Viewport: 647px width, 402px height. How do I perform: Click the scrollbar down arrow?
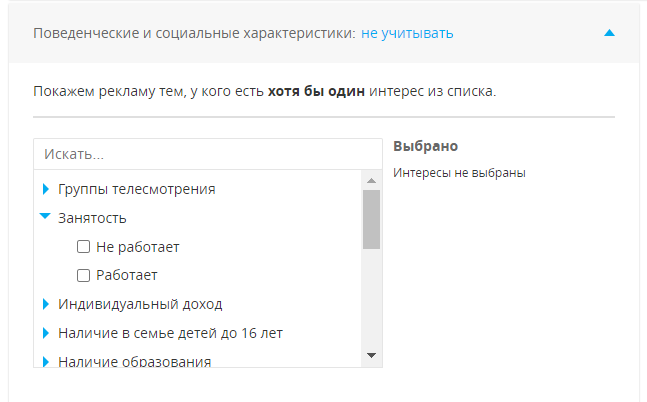coord(371,355)
